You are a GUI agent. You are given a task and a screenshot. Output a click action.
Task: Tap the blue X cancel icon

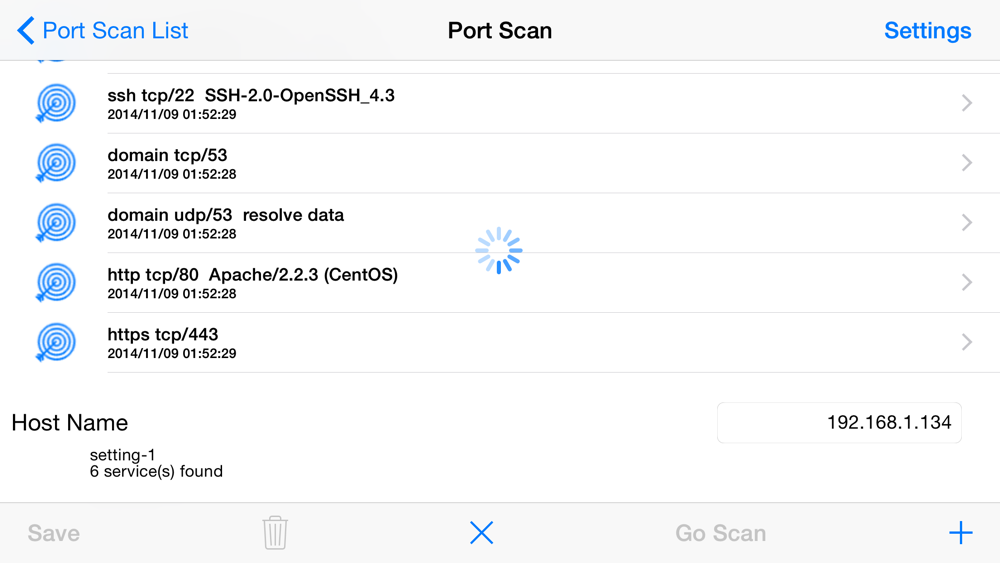481,533
